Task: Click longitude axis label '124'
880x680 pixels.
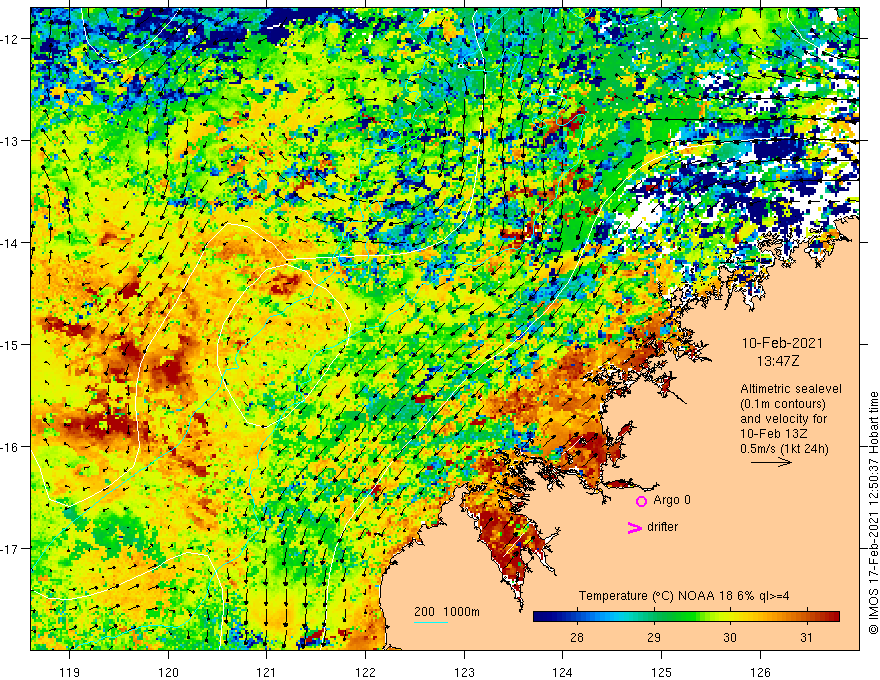Action: [x=563, y=672]
